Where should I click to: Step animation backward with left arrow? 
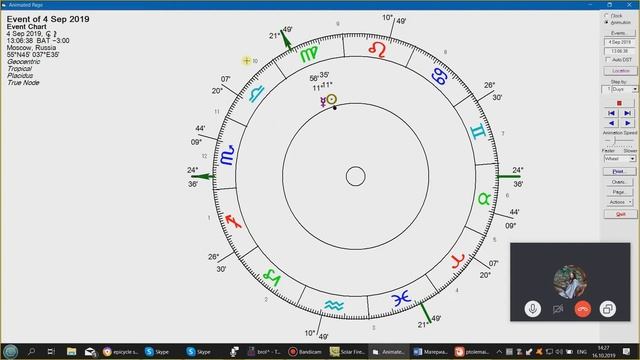[x=611, y=123]
